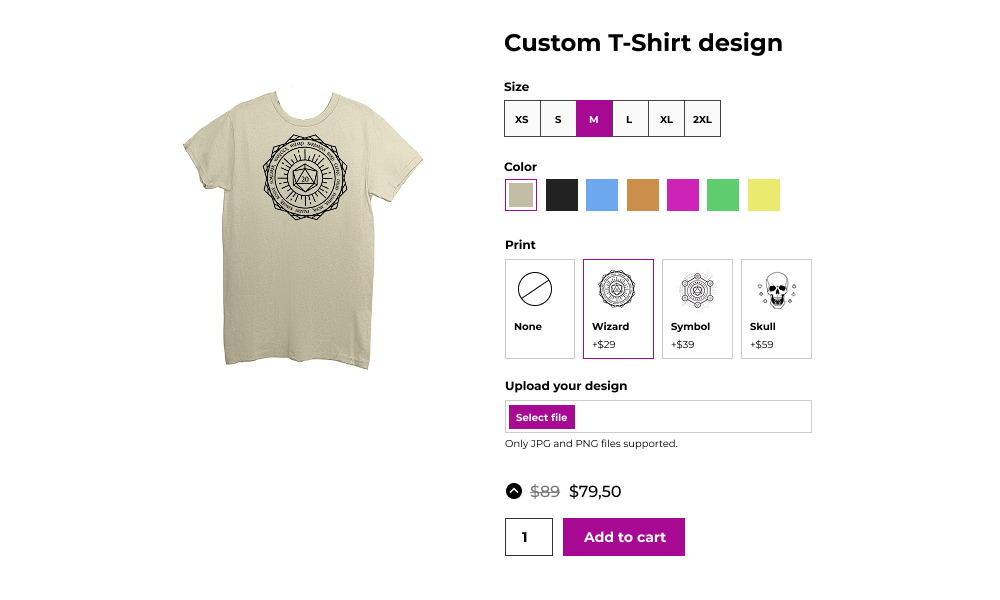1000x600 pixels.
Task: Select size M
Action: click(x=594, y=119)
